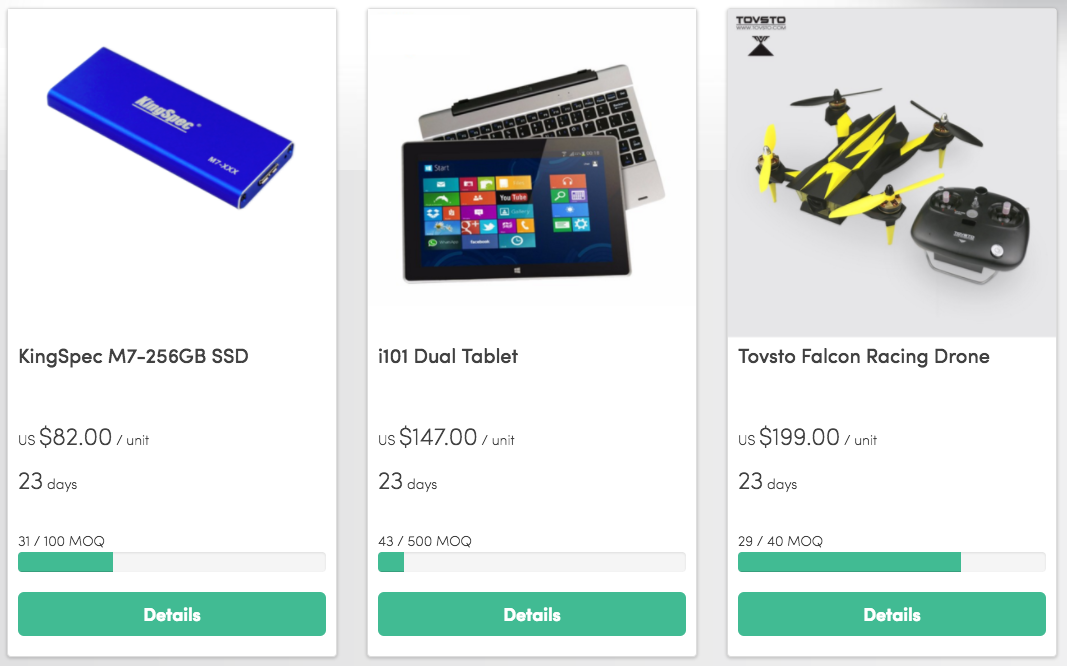Click the 23 days text on tablet card
Viewport: 1067px width, 666px height.
coord(408,482)
